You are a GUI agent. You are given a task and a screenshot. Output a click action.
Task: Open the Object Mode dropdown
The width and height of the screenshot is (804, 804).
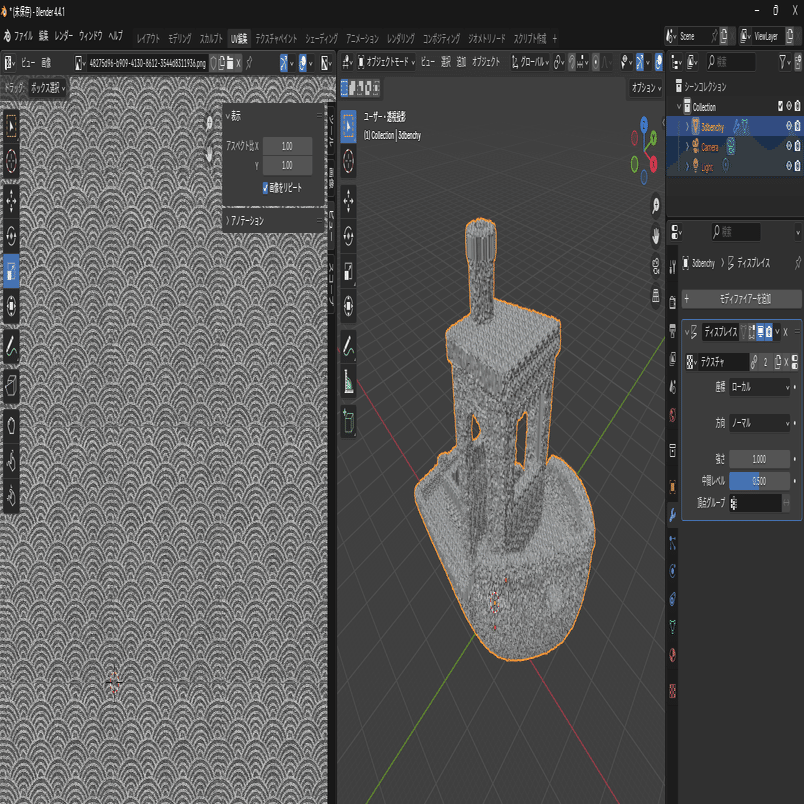386,62
